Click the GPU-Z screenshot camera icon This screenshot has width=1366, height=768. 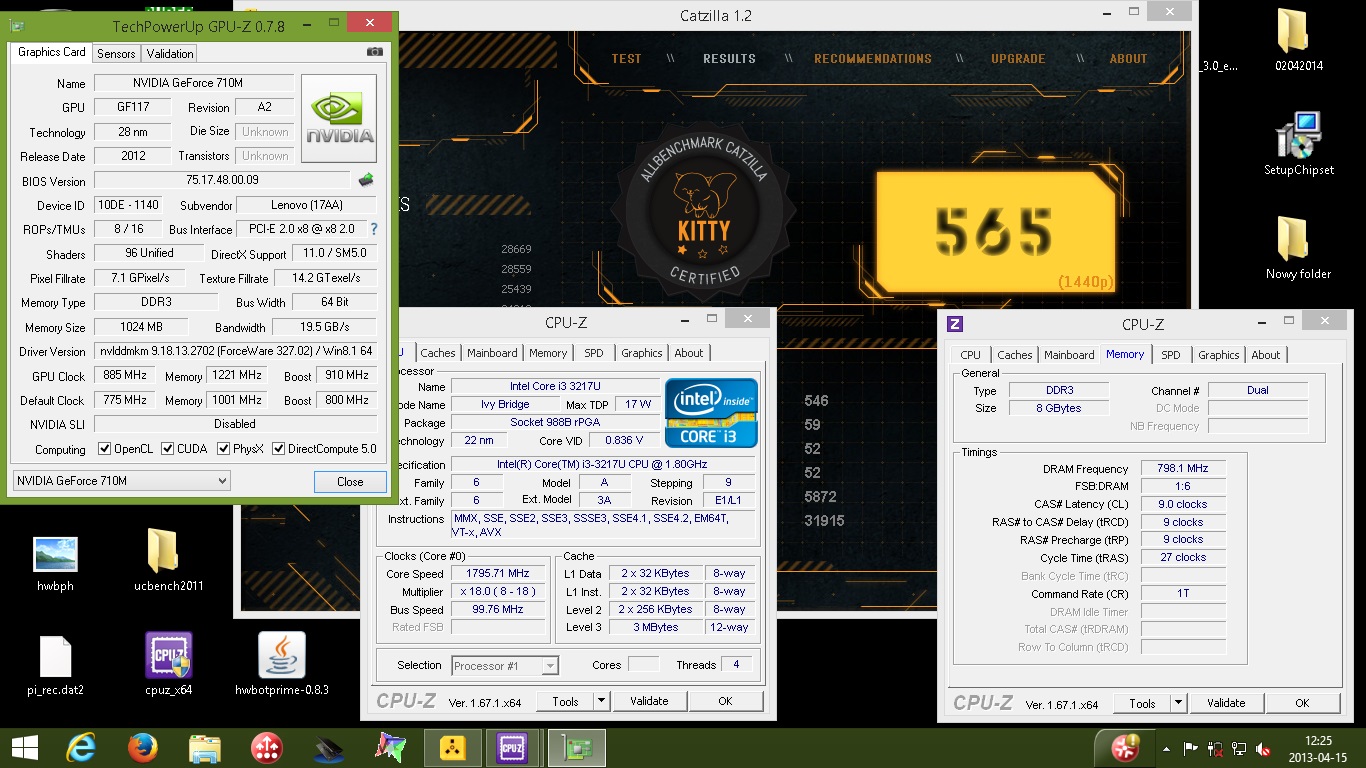(375, 52)
